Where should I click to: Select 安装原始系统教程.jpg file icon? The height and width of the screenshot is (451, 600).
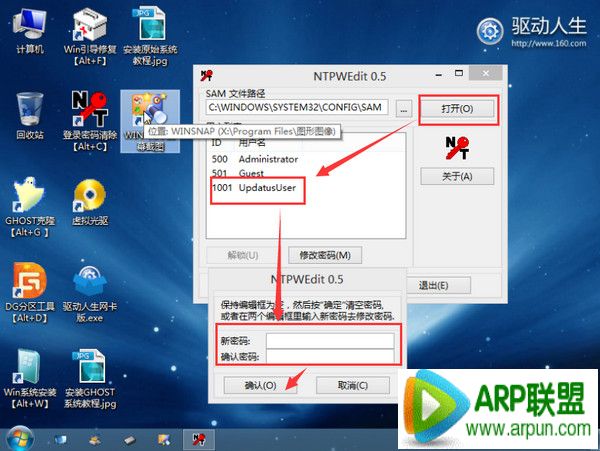(150, 36)
